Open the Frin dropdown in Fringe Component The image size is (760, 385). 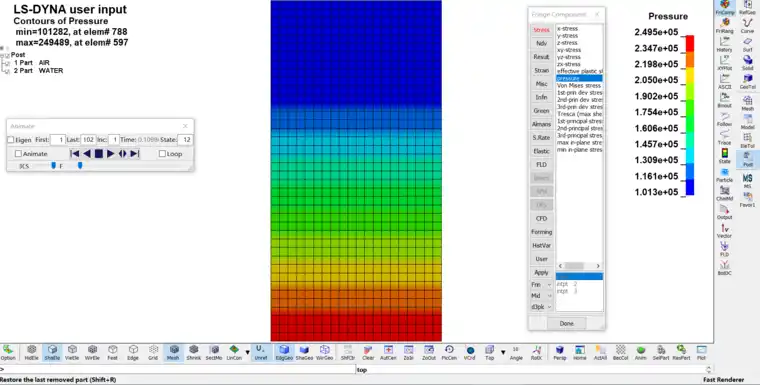click(541, 285)
